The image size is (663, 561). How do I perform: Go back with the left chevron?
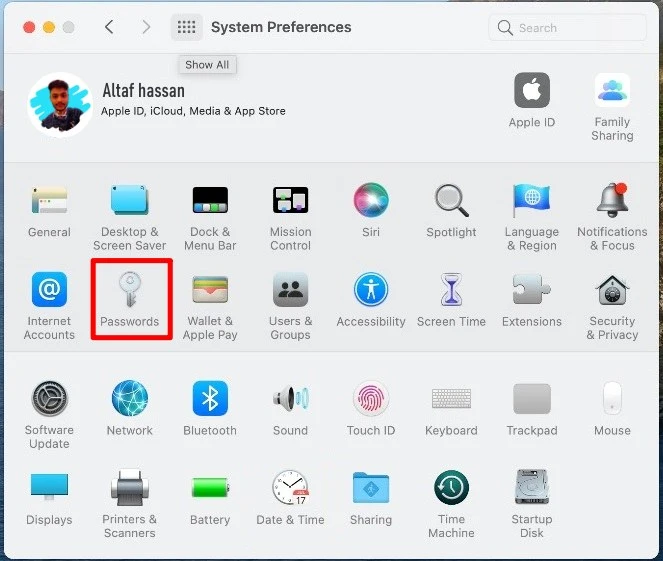point(109,27)
